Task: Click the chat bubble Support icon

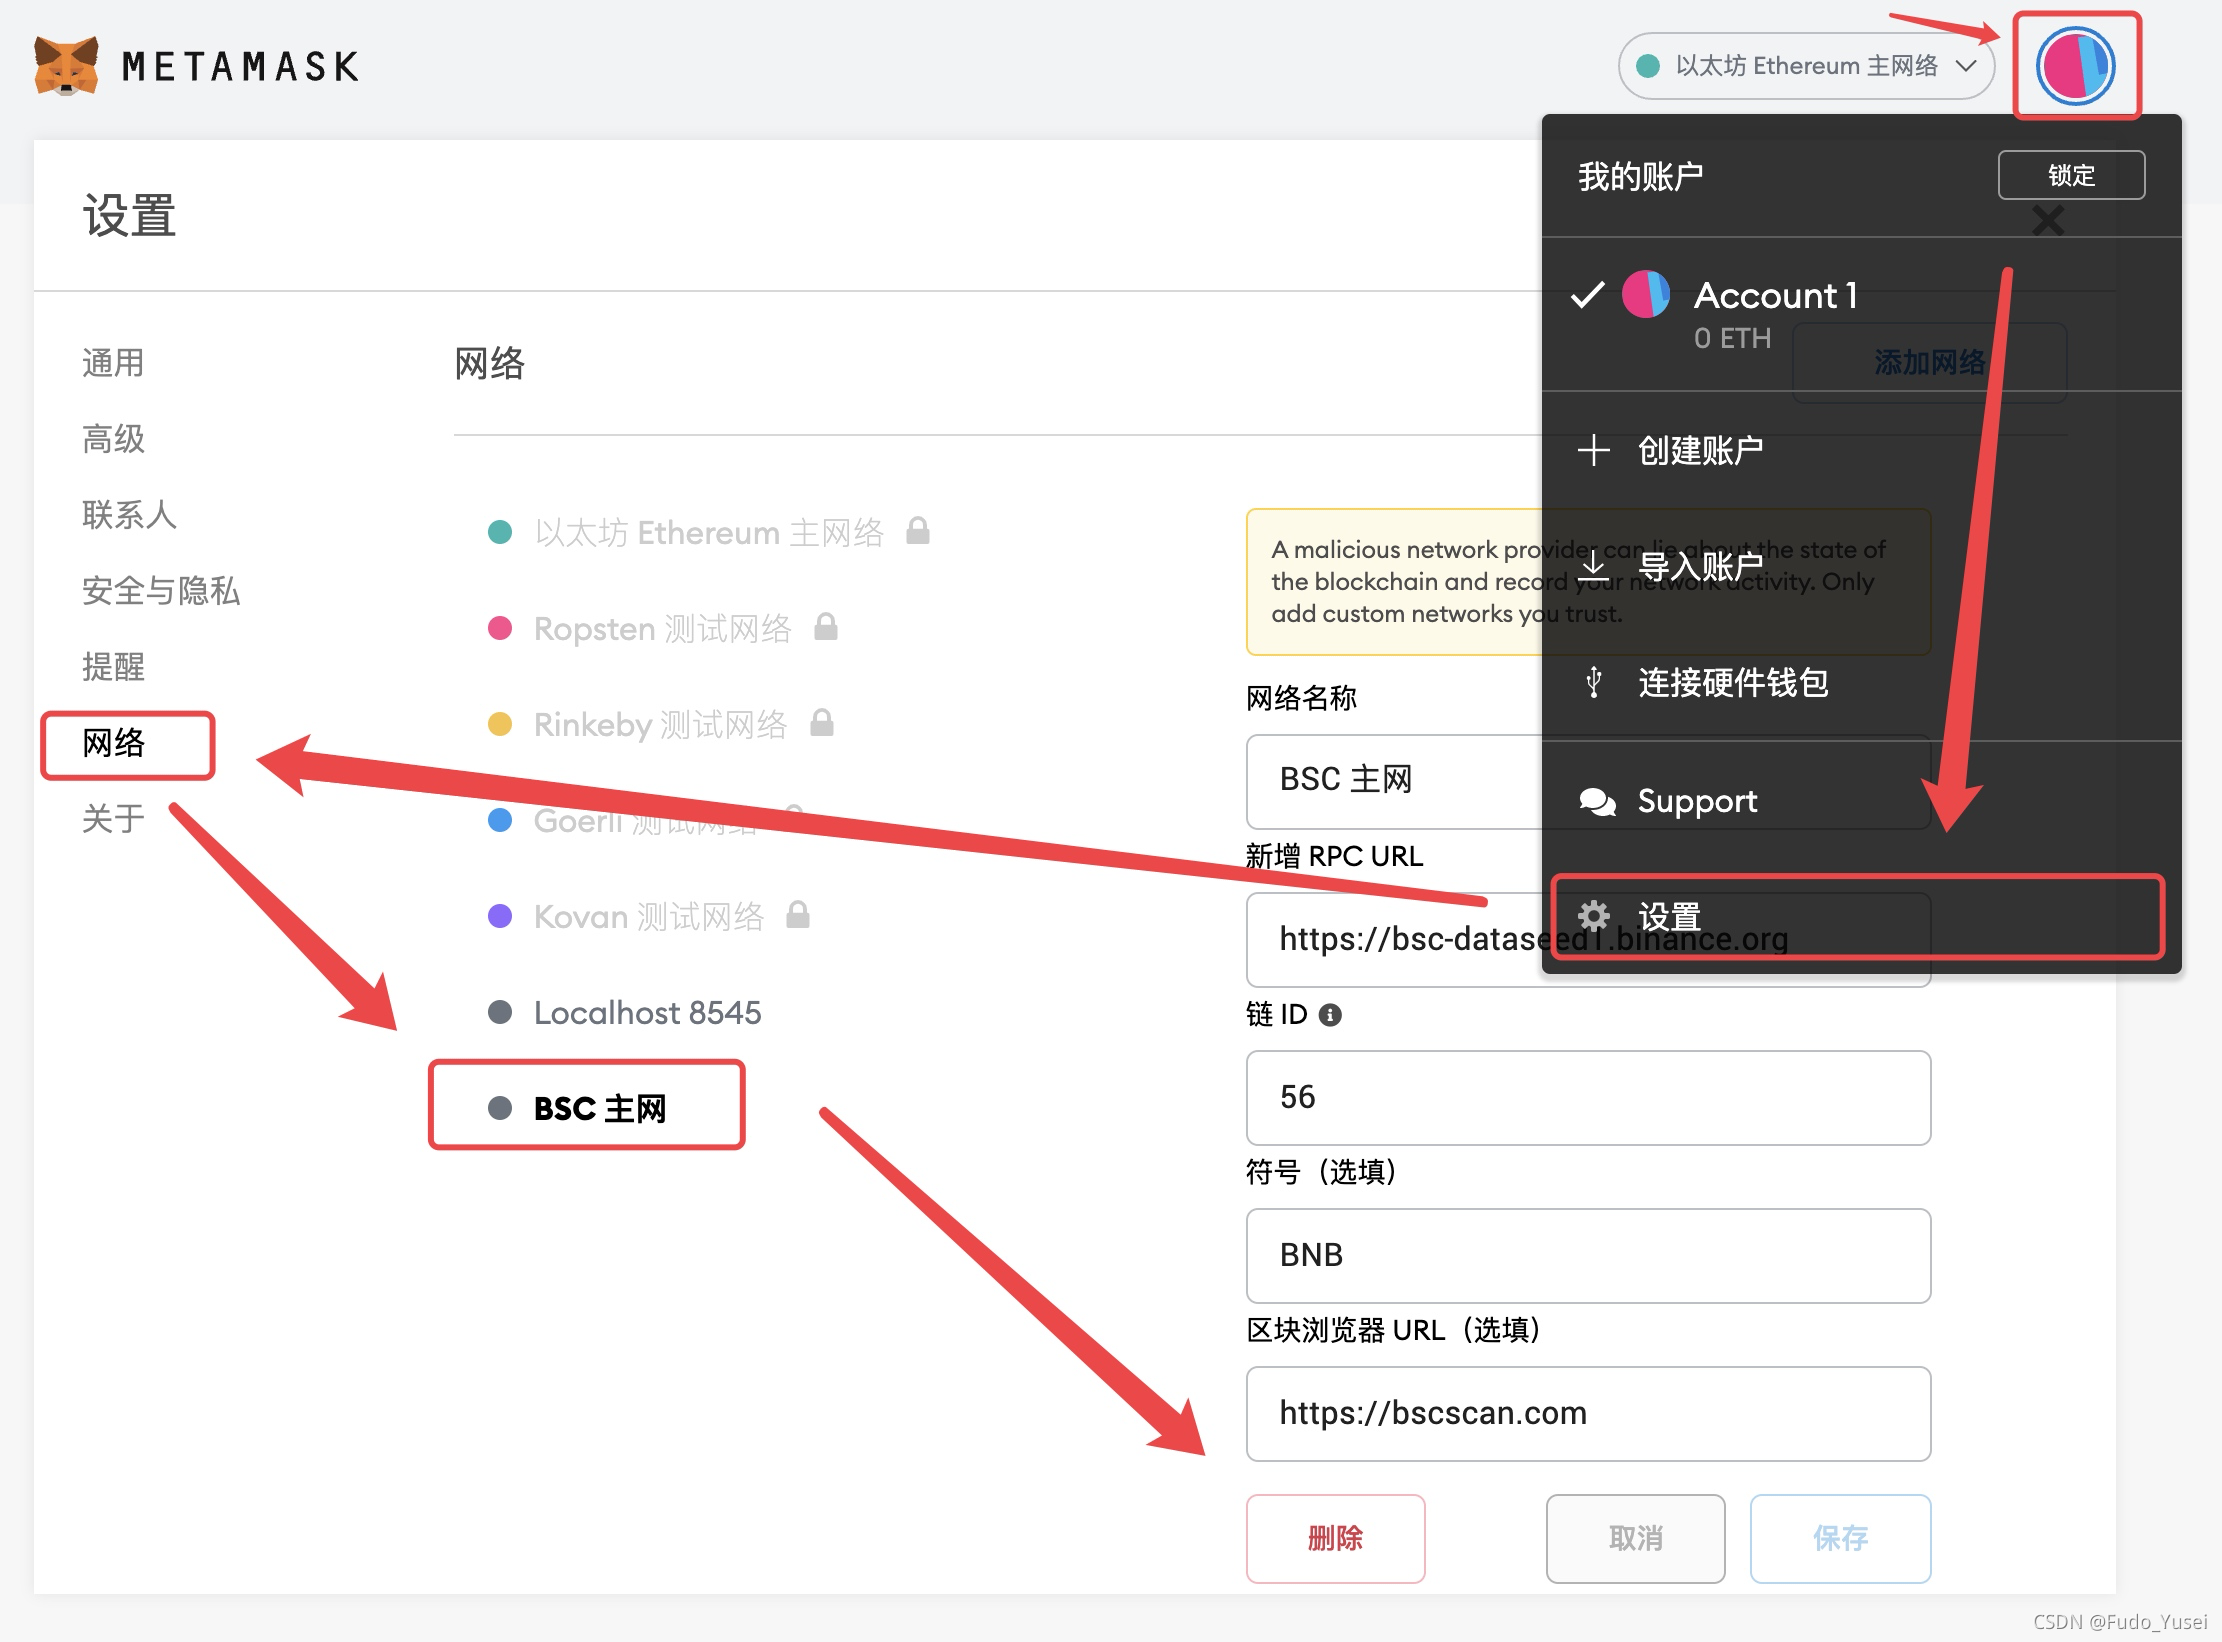Action: point(1597,801)
